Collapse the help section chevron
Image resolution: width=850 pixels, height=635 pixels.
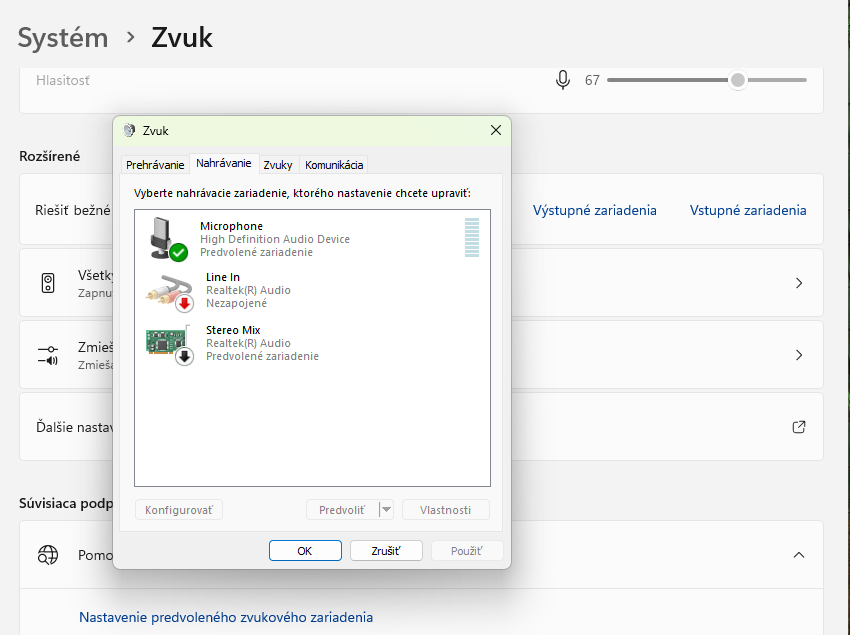coord(799,555)
